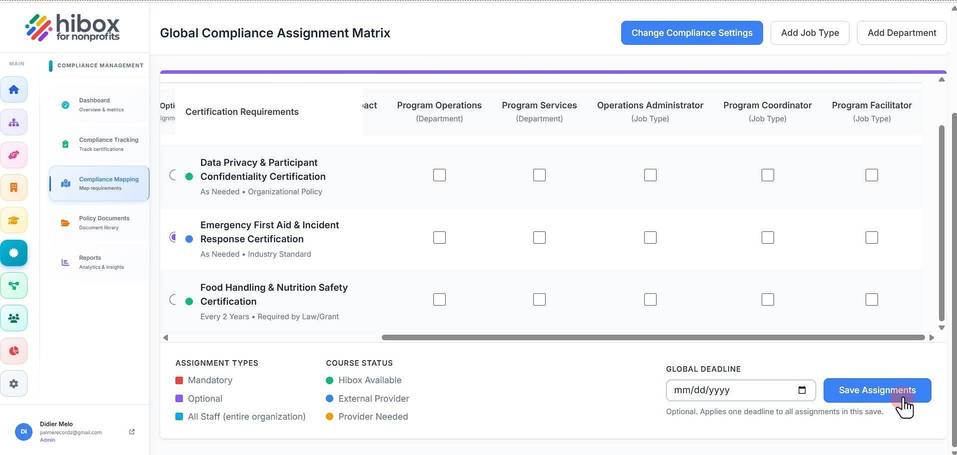Toggle the radio circle beside Emergency First Aid row
This screenshot has height=455, width=957.
pyautogui.click(x=173, y=237)
